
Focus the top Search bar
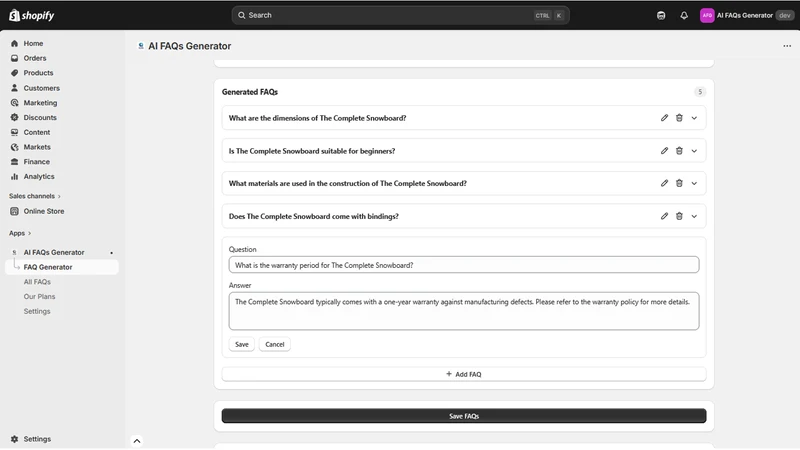401,15
